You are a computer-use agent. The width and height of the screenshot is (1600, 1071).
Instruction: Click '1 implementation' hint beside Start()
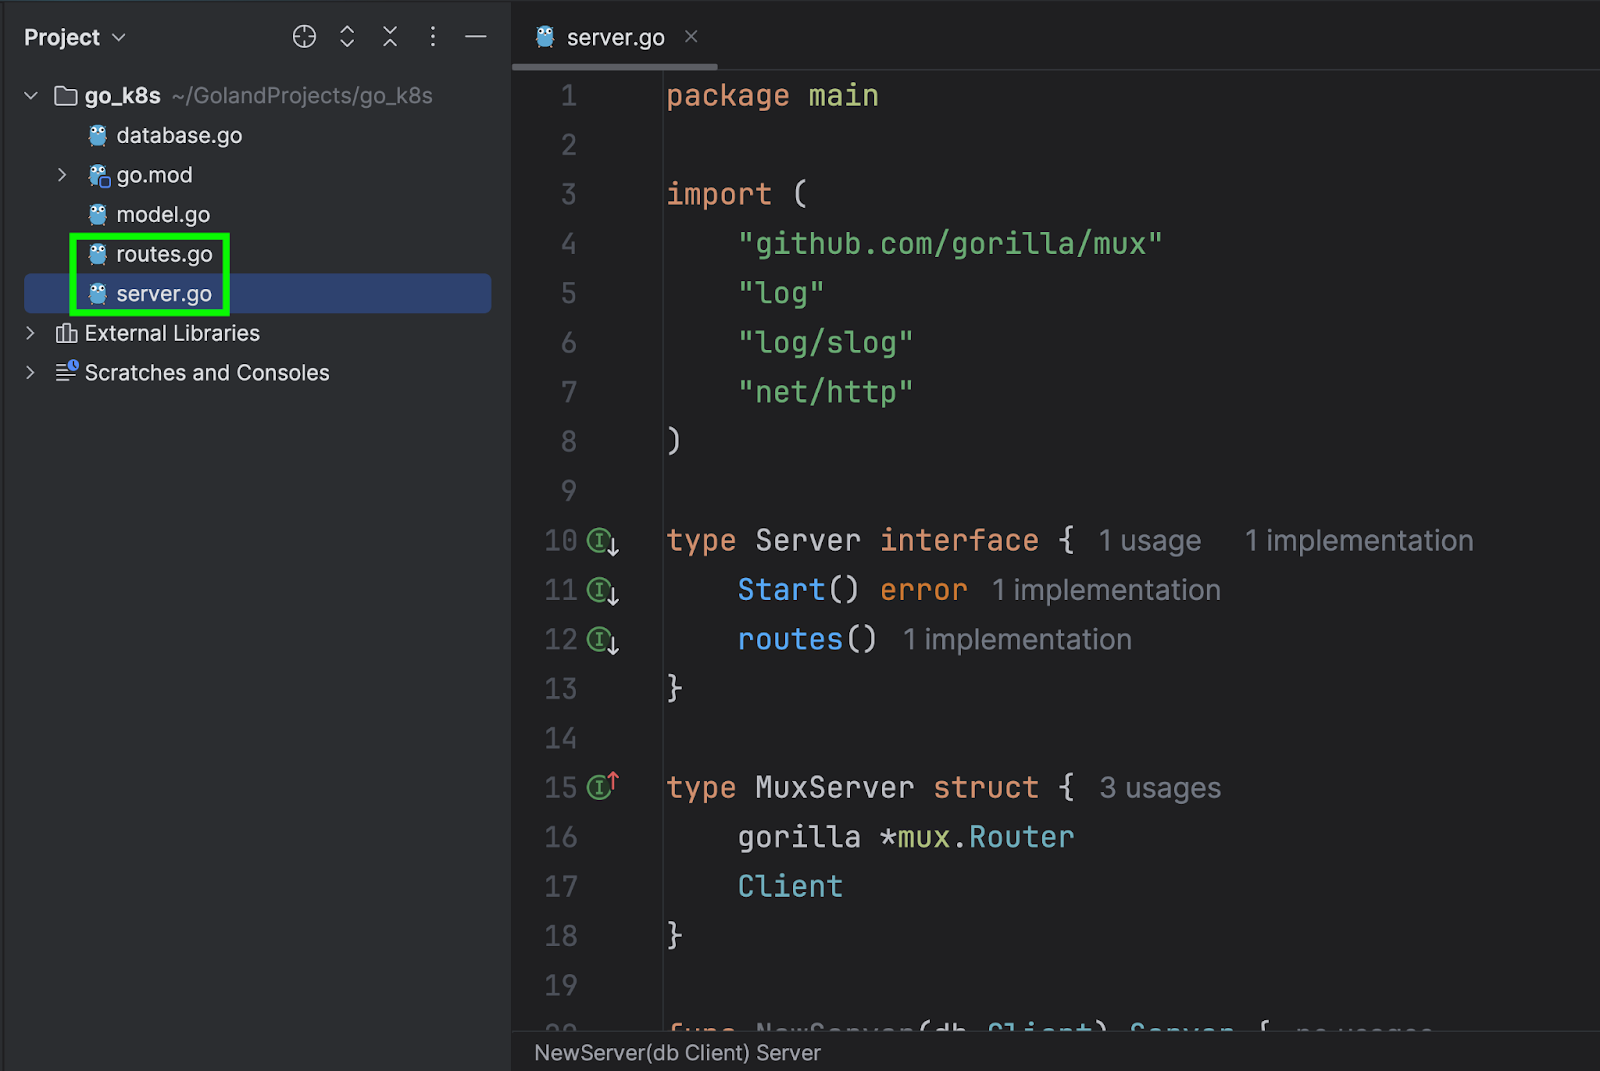pyautogui.click(x=1106, y=590)
